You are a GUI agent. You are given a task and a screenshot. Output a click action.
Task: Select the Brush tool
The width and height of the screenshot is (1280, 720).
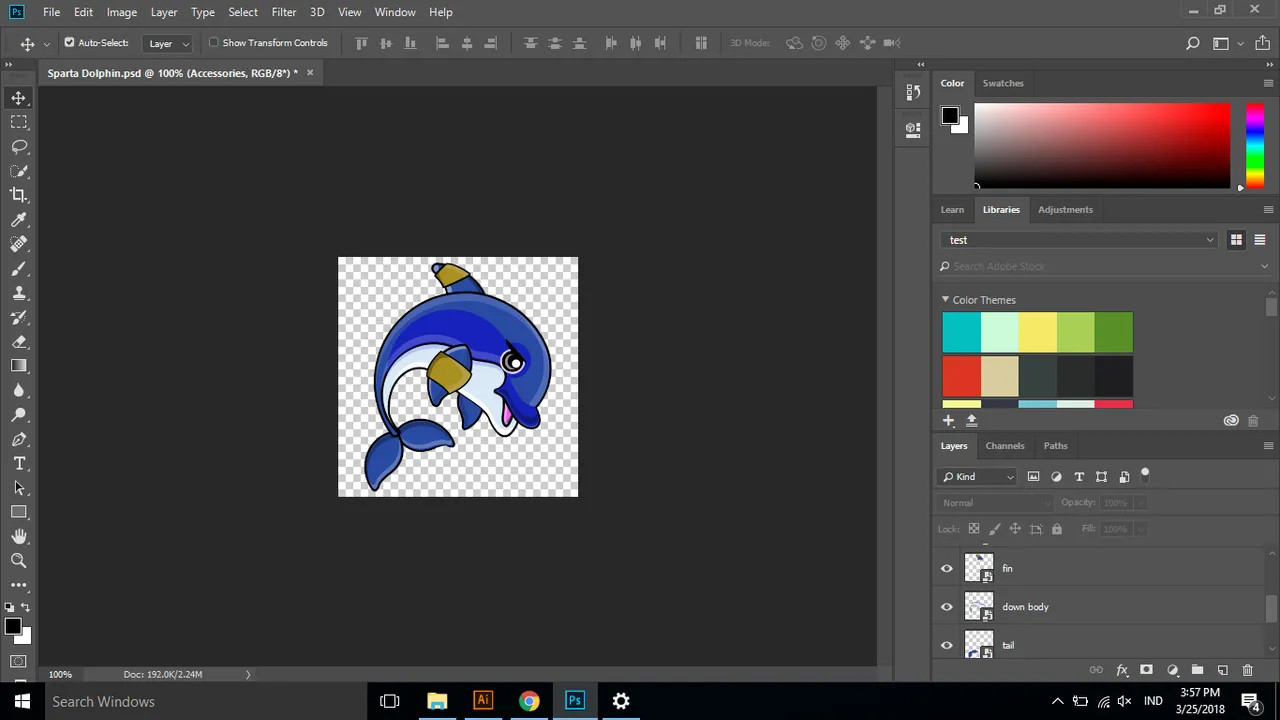[19, 268]
